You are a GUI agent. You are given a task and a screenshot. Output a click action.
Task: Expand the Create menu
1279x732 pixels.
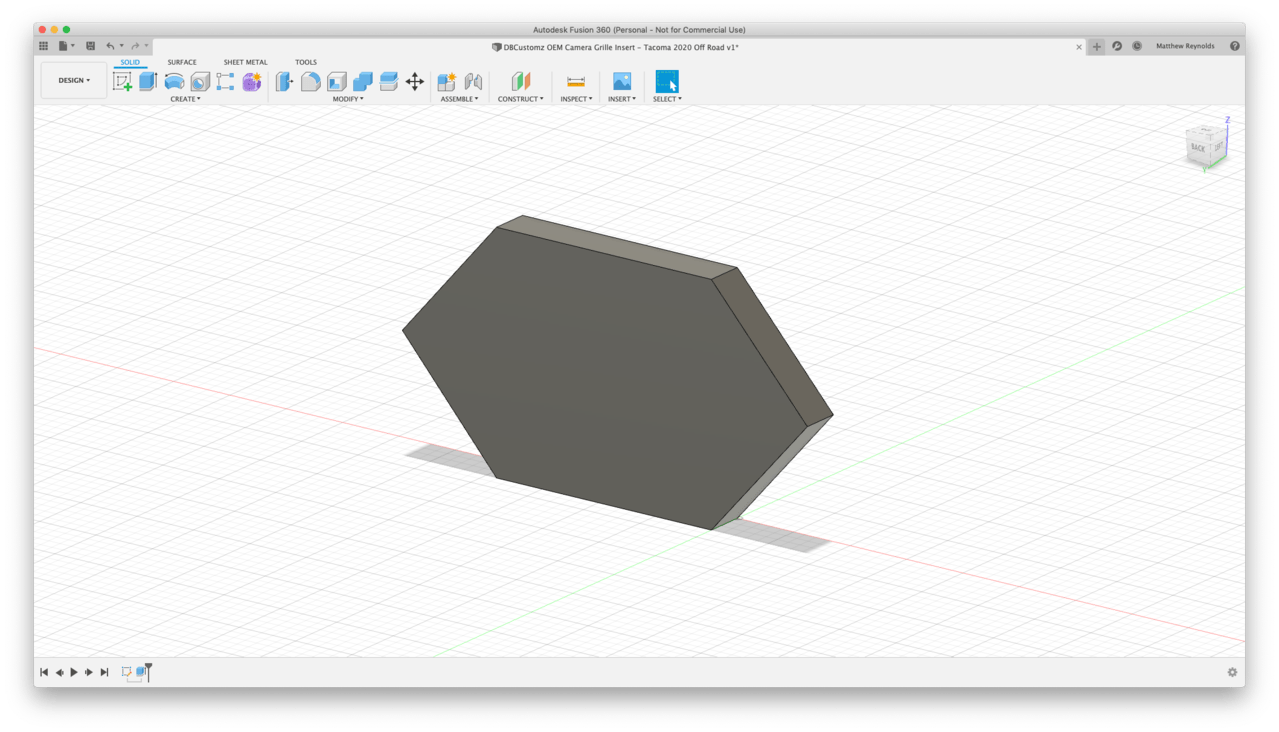[x=185, y=99]
